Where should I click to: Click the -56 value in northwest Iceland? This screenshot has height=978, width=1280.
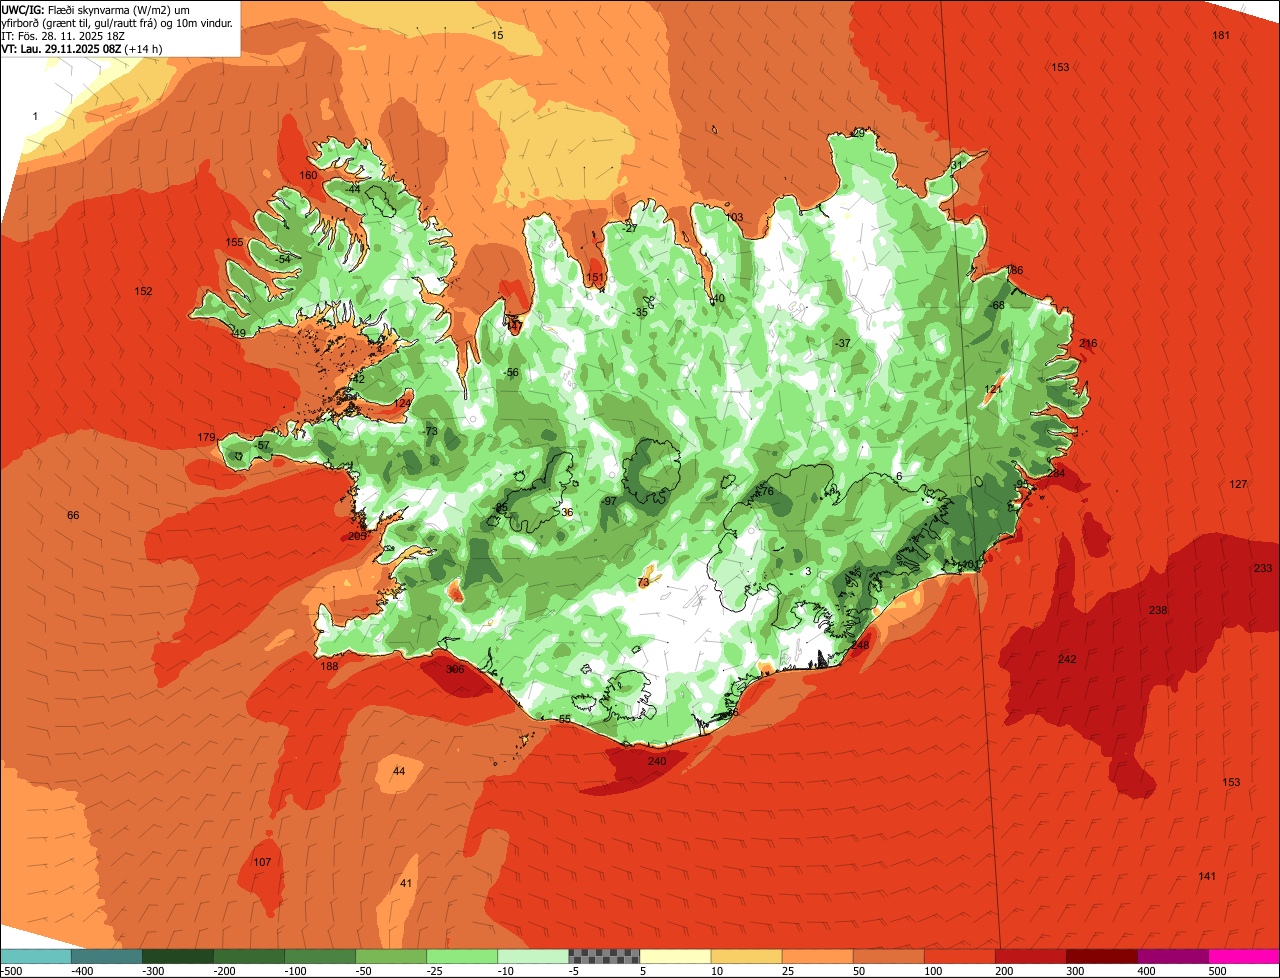[511, 372]
